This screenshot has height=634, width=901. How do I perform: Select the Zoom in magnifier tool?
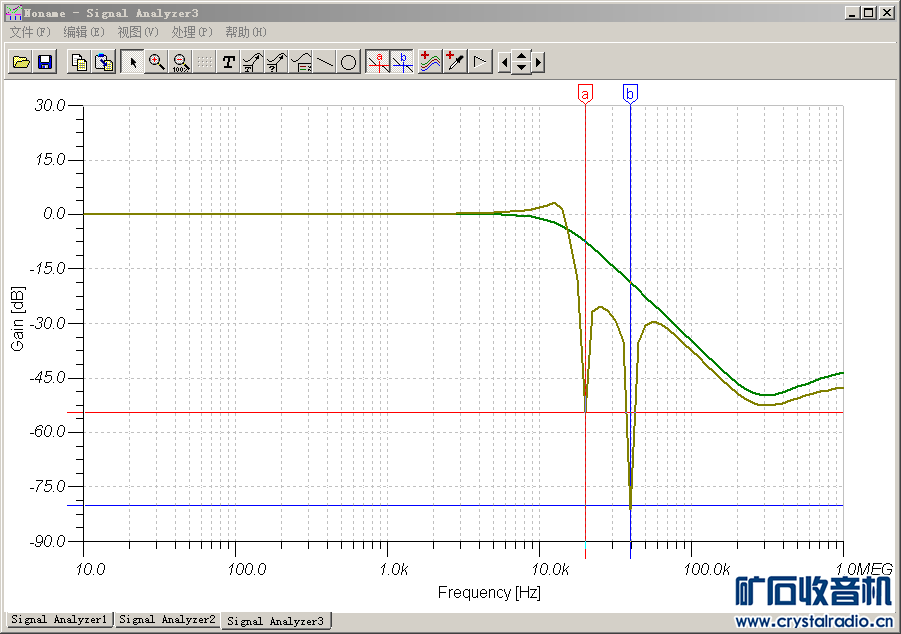tap(156, 62)
